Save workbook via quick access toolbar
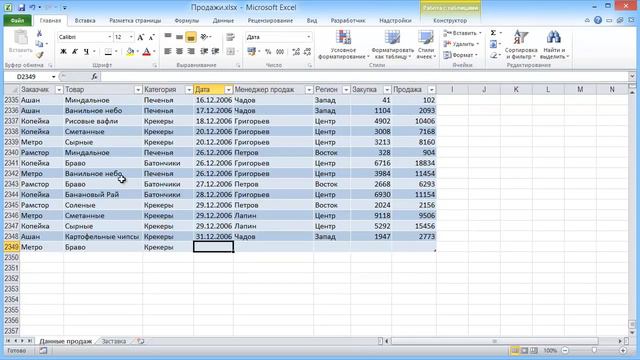The image size is (640, 360). tap(21, 7)
